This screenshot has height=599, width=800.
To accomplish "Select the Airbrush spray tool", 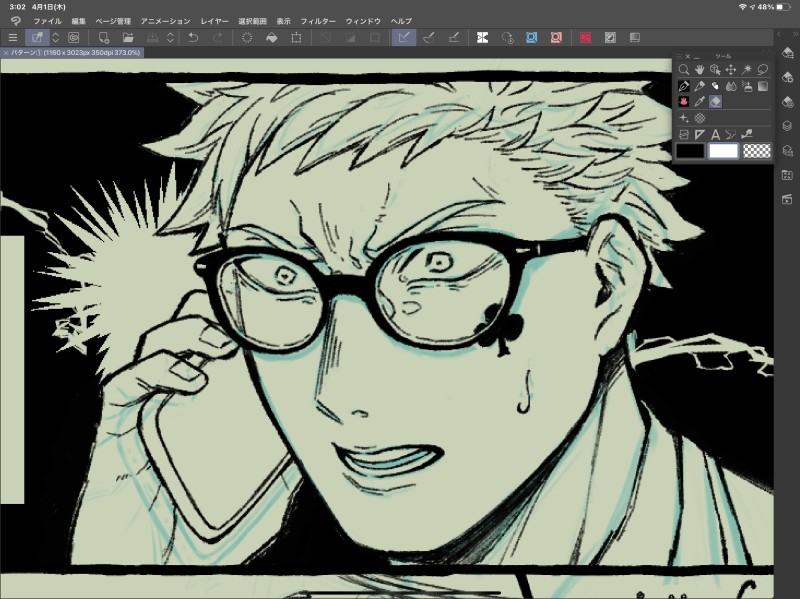I will tap(747, 86).
